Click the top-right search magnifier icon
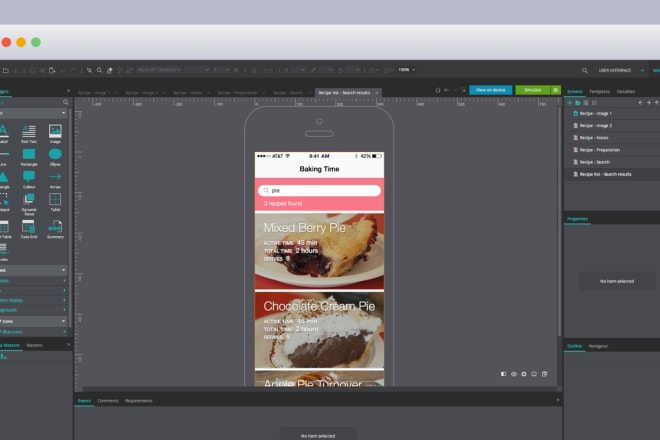 (585, 70)
